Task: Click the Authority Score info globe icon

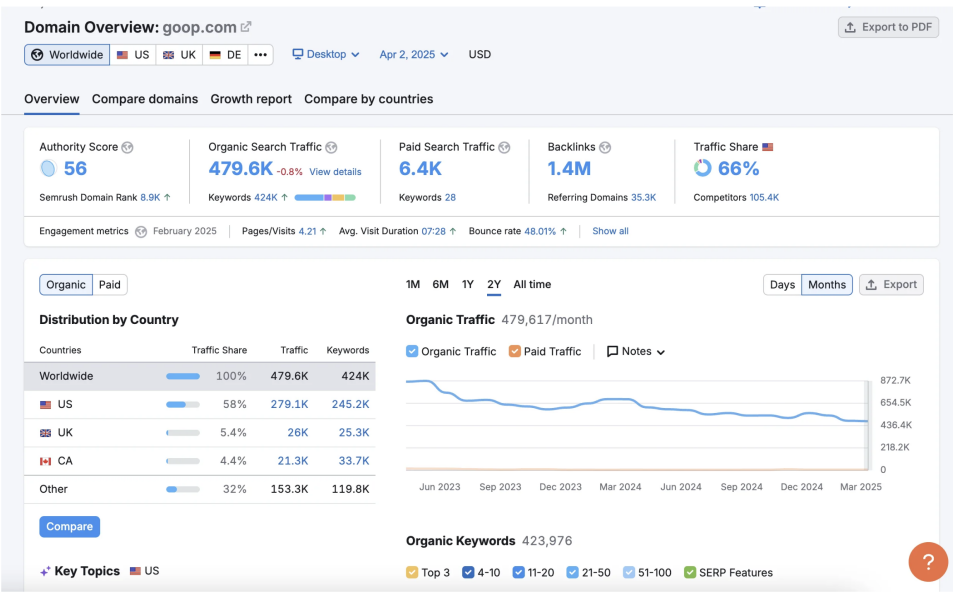Action: click(127, 147)
